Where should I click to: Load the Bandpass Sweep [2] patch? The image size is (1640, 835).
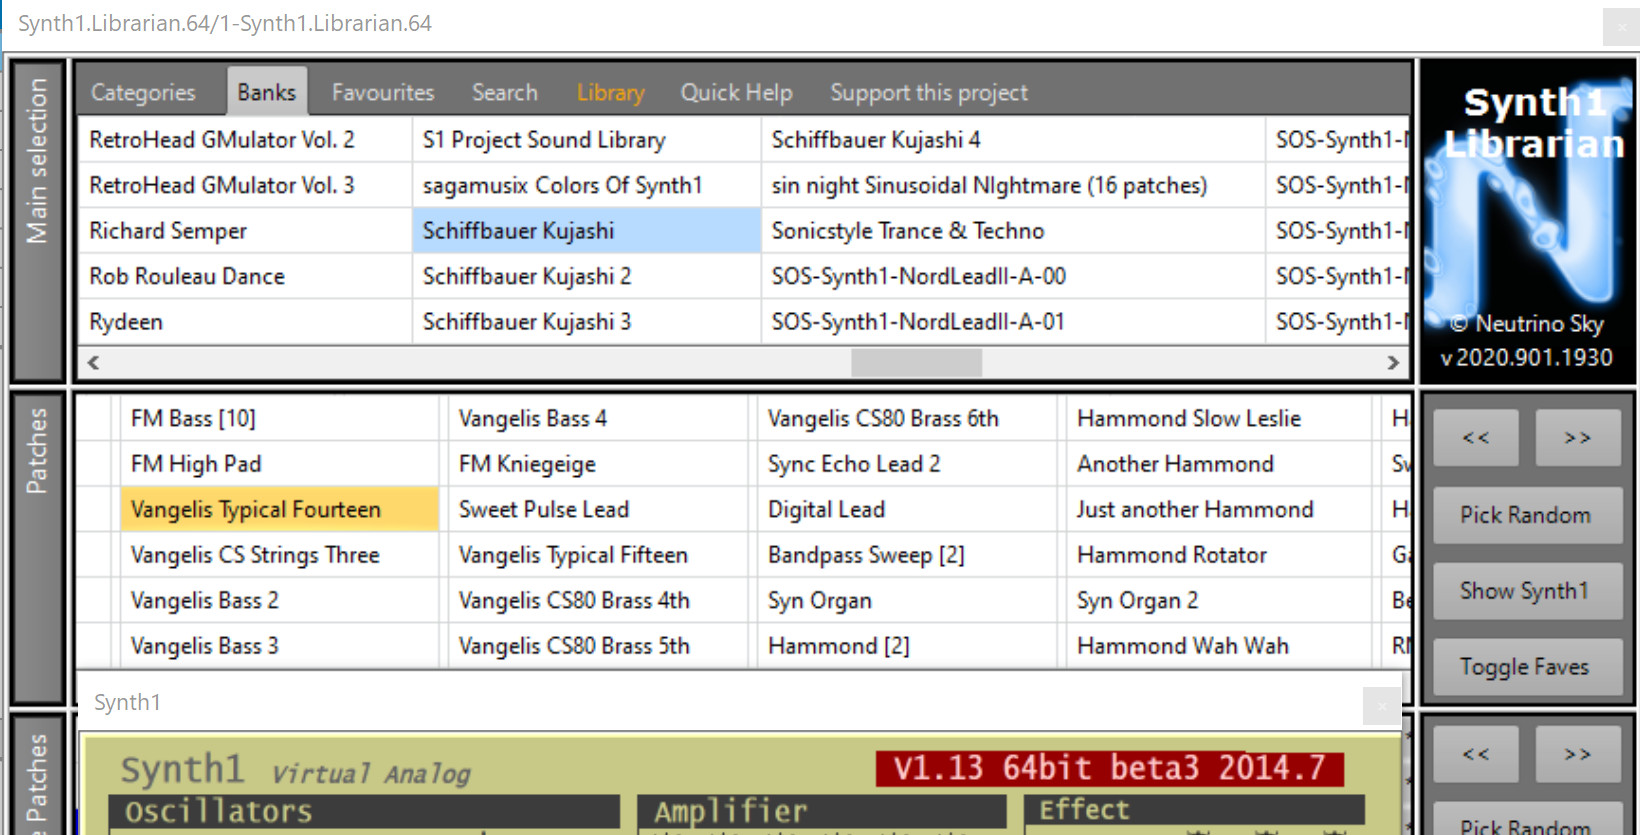coord(907,556)
